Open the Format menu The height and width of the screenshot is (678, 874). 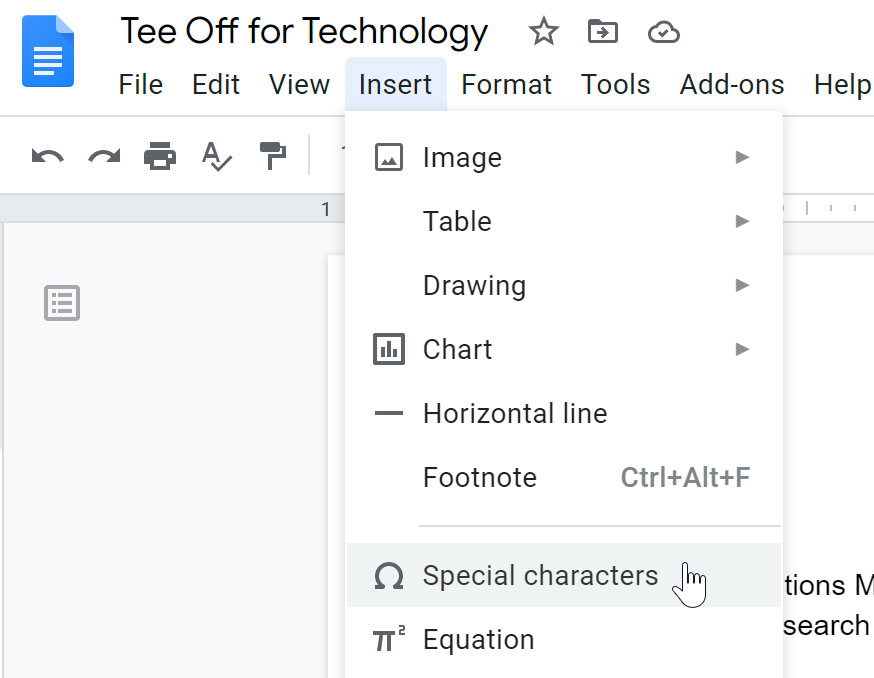(x=506, y=85)
